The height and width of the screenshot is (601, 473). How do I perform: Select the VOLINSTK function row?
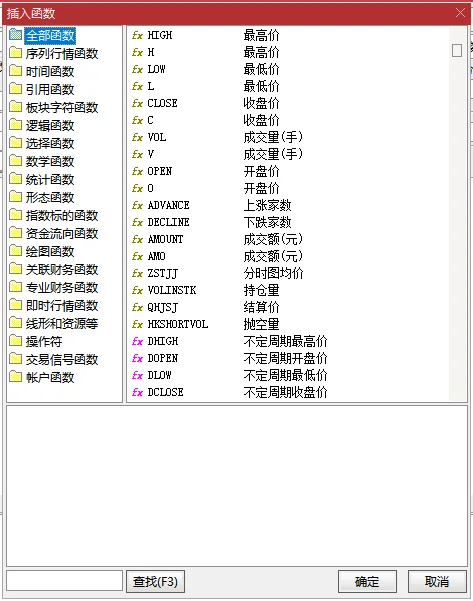289,290
